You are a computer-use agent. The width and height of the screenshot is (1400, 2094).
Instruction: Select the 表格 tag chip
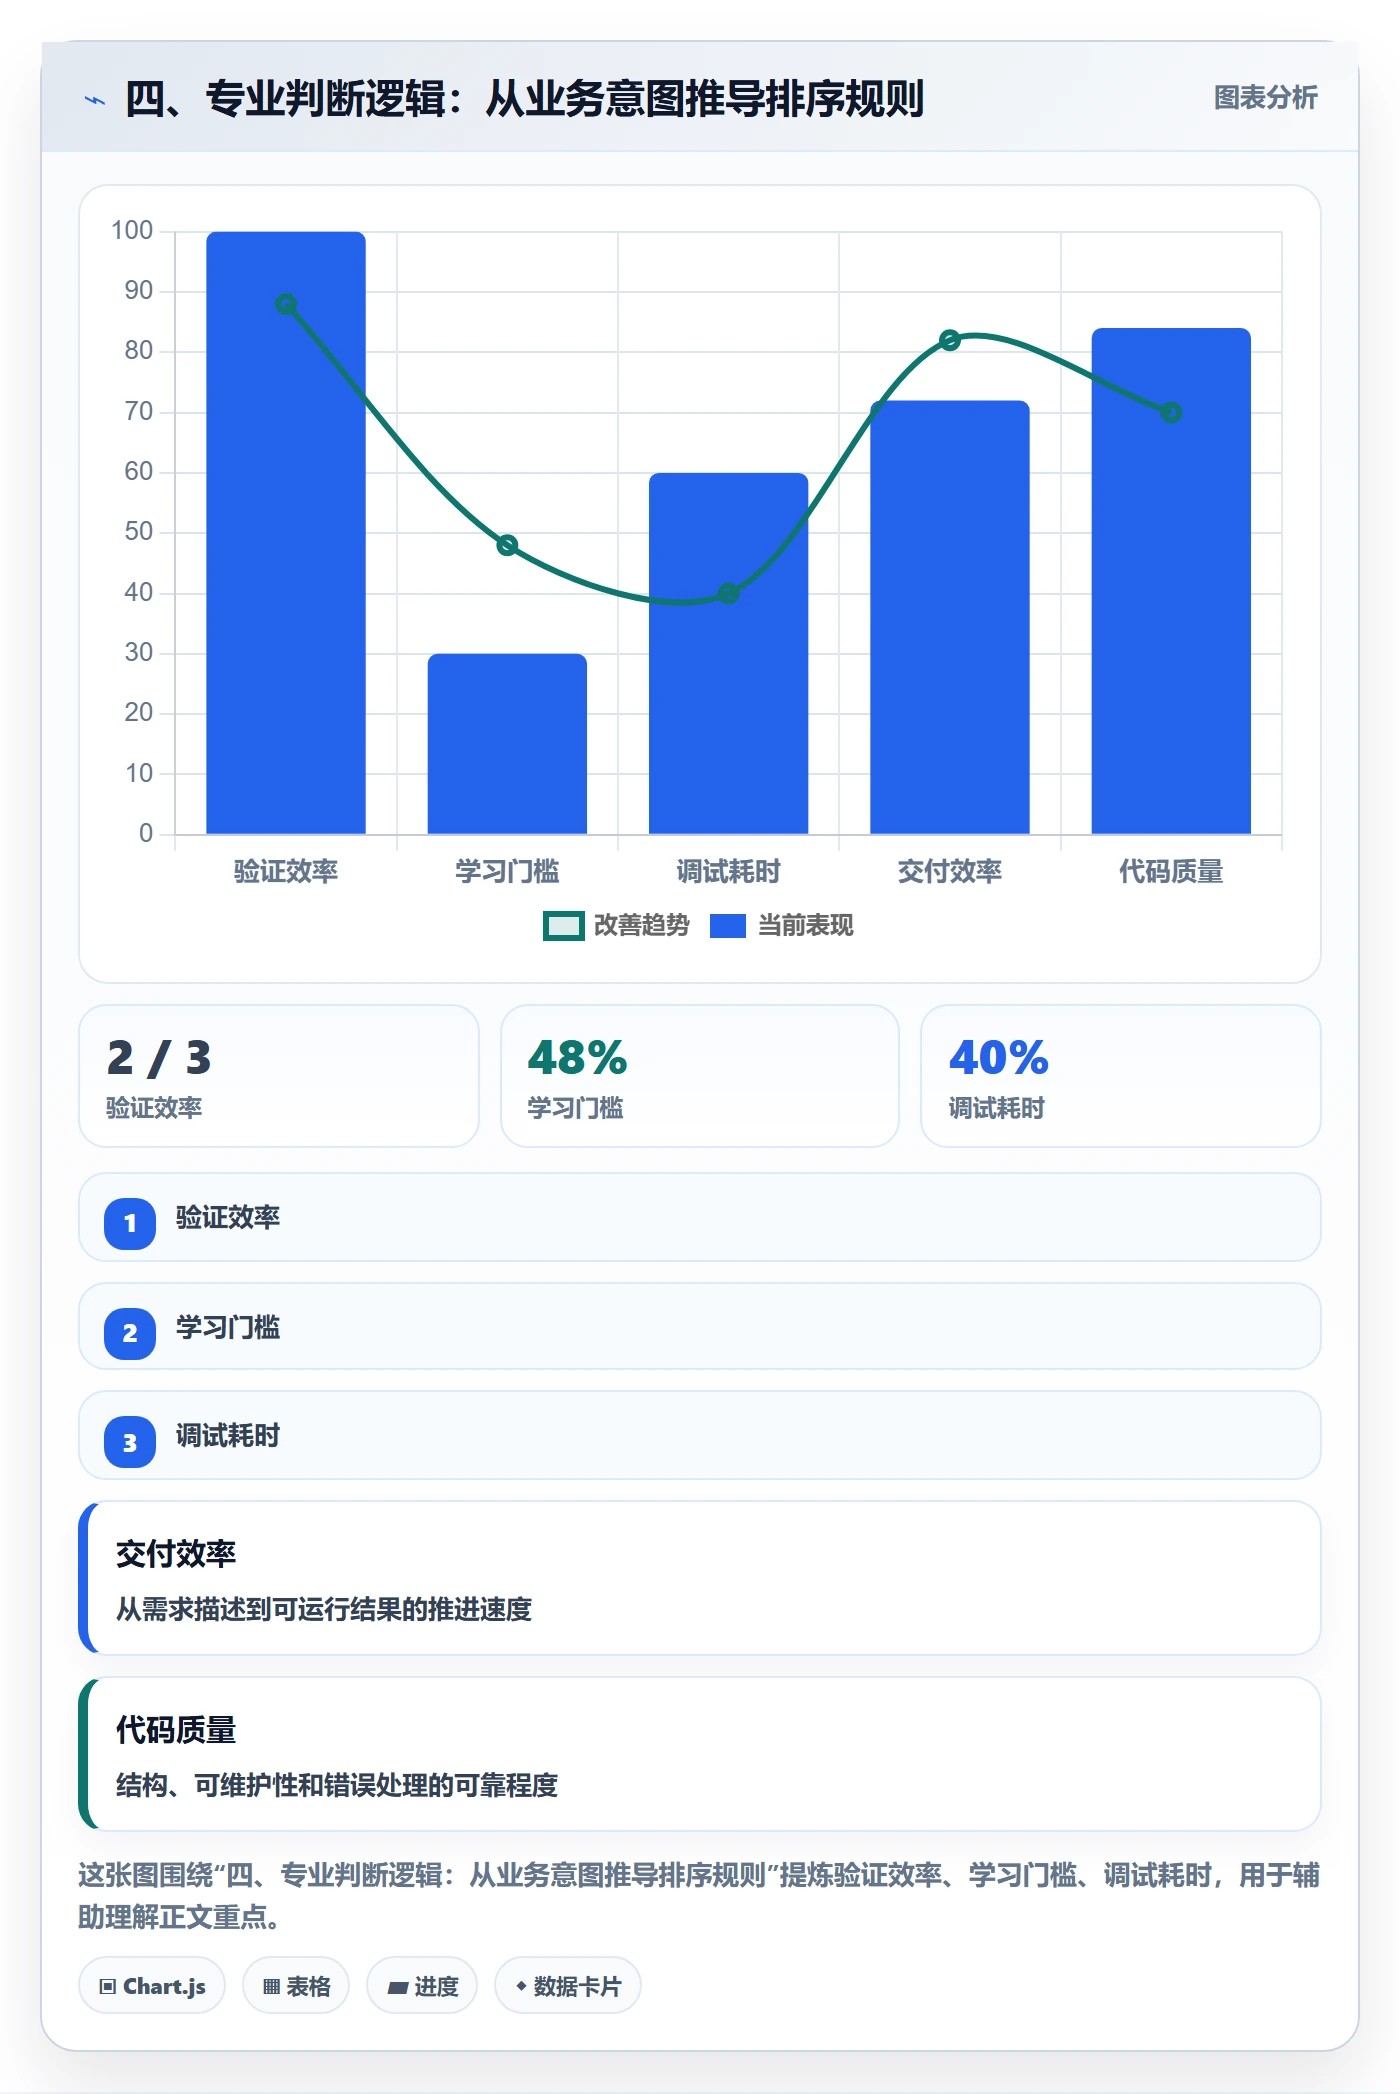click(296, 1986)
